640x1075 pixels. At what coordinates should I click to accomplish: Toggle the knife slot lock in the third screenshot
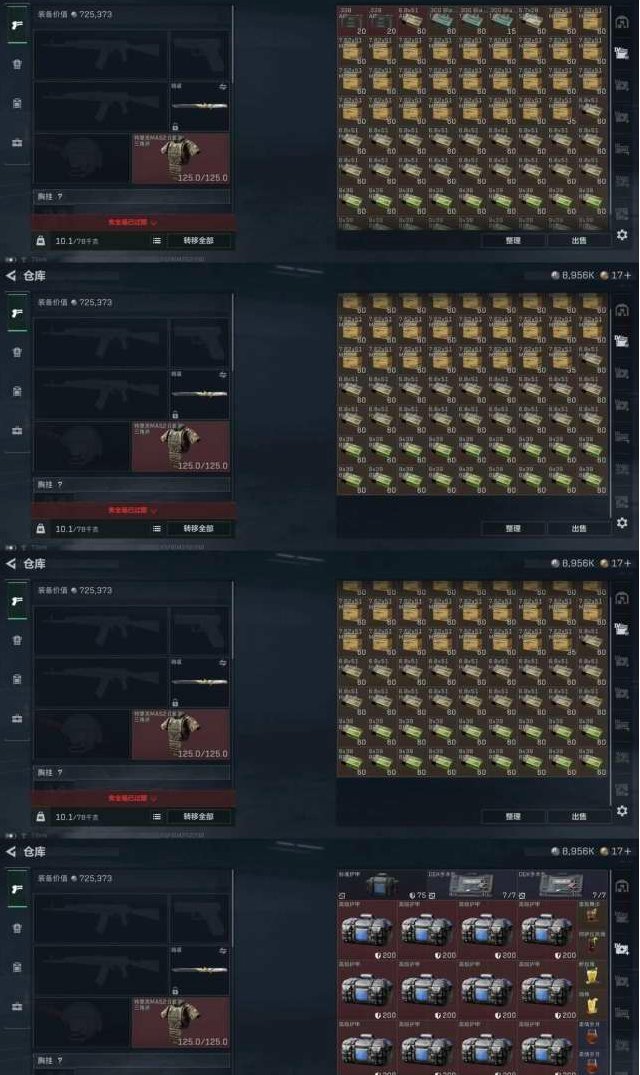175,703
